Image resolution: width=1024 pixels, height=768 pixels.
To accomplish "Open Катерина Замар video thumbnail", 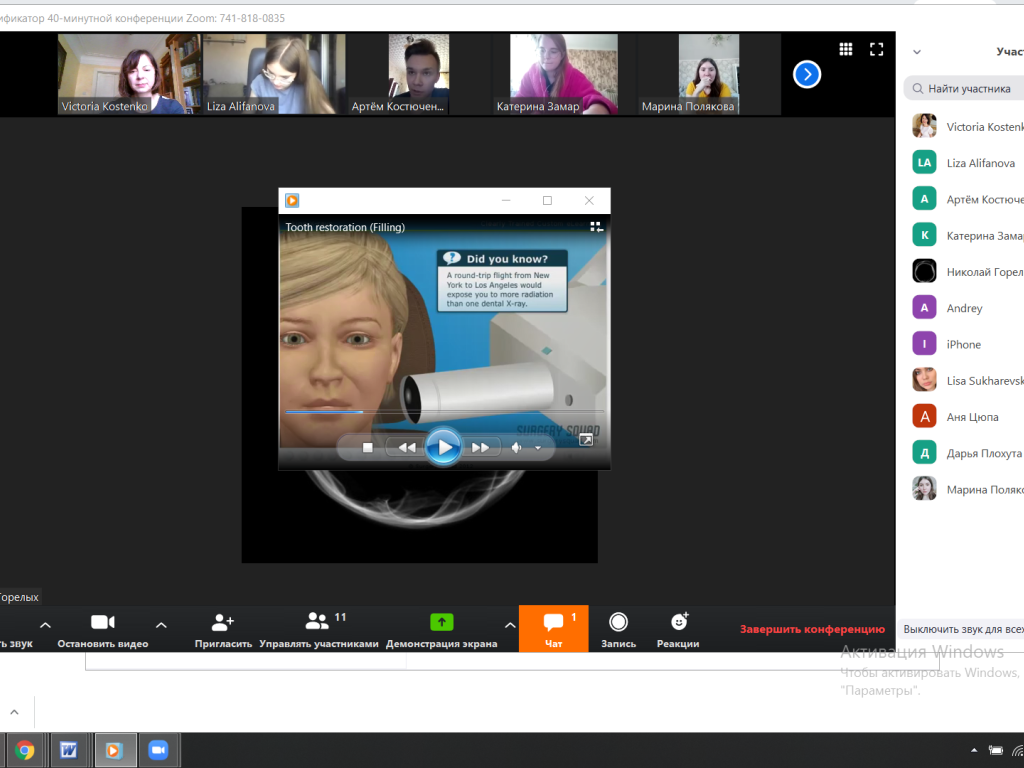I will pyautogui.click(x=564, y=74).
